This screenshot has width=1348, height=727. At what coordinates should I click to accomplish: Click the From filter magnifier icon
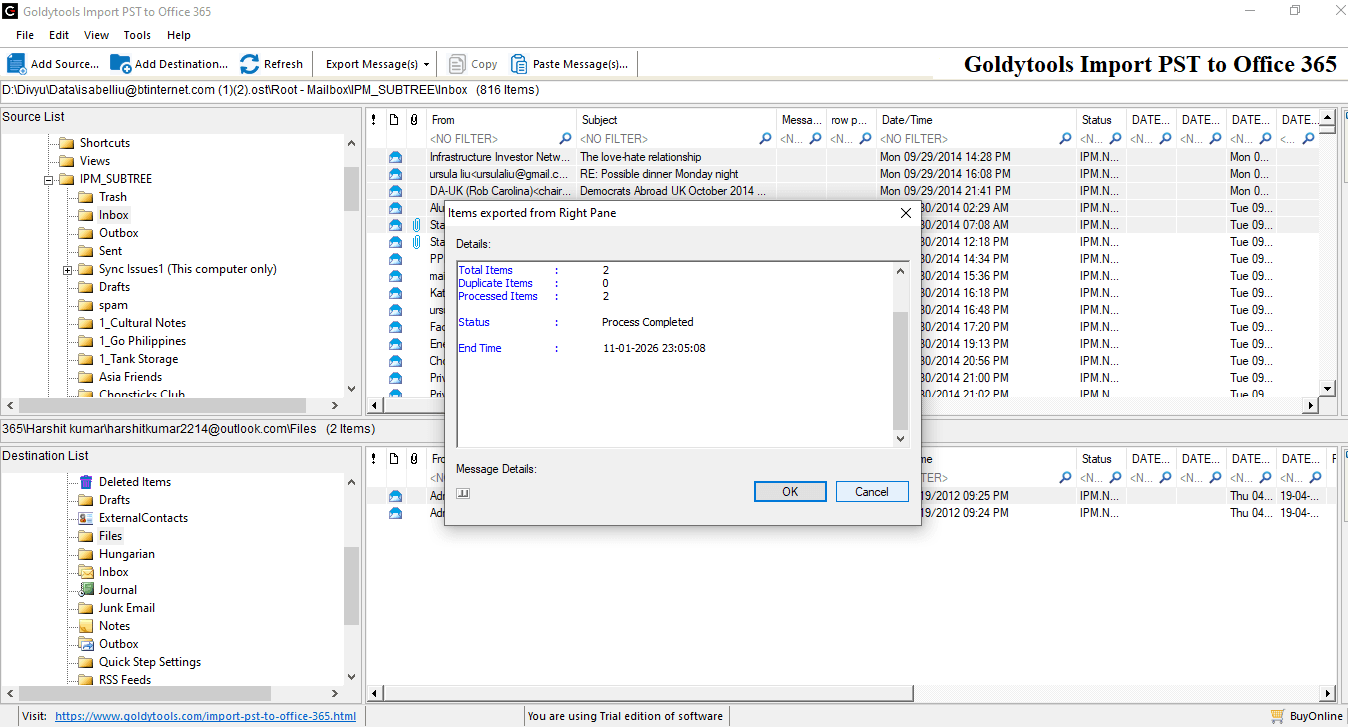(x=565, y=138)
